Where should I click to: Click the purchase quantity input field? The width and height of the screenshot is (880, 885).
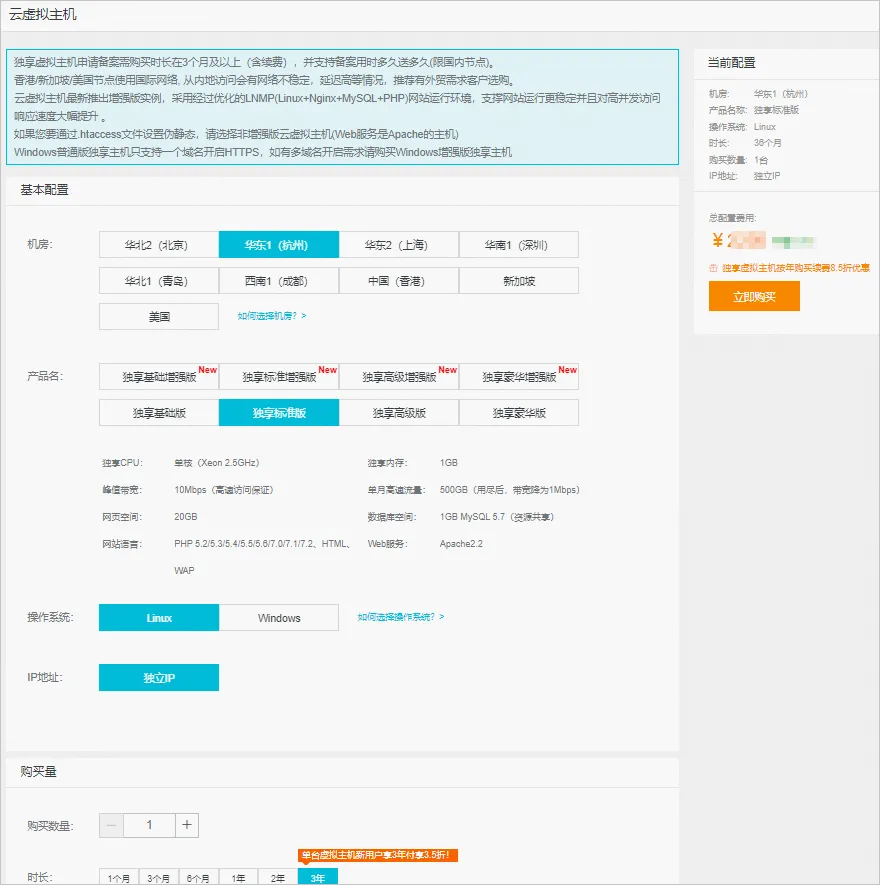point(150,825)
